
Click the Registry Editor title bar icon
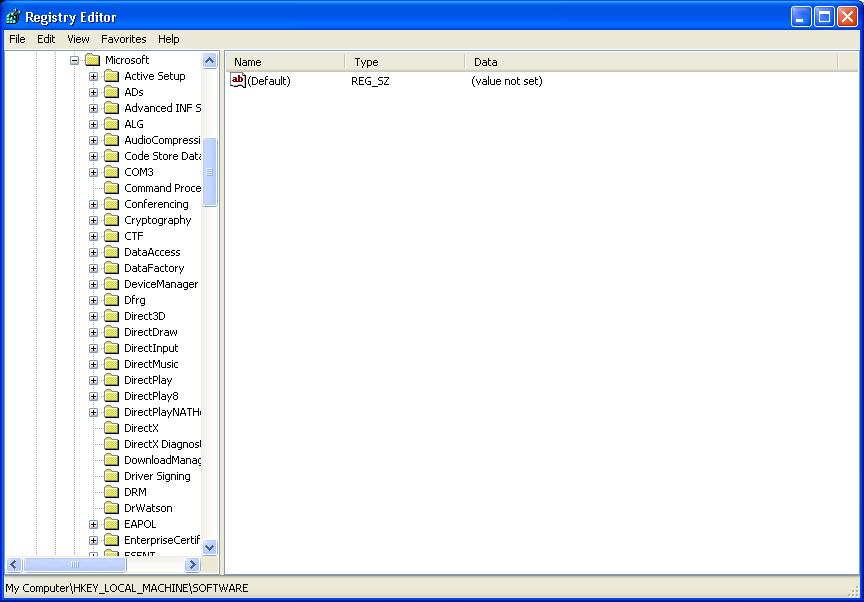13,17
